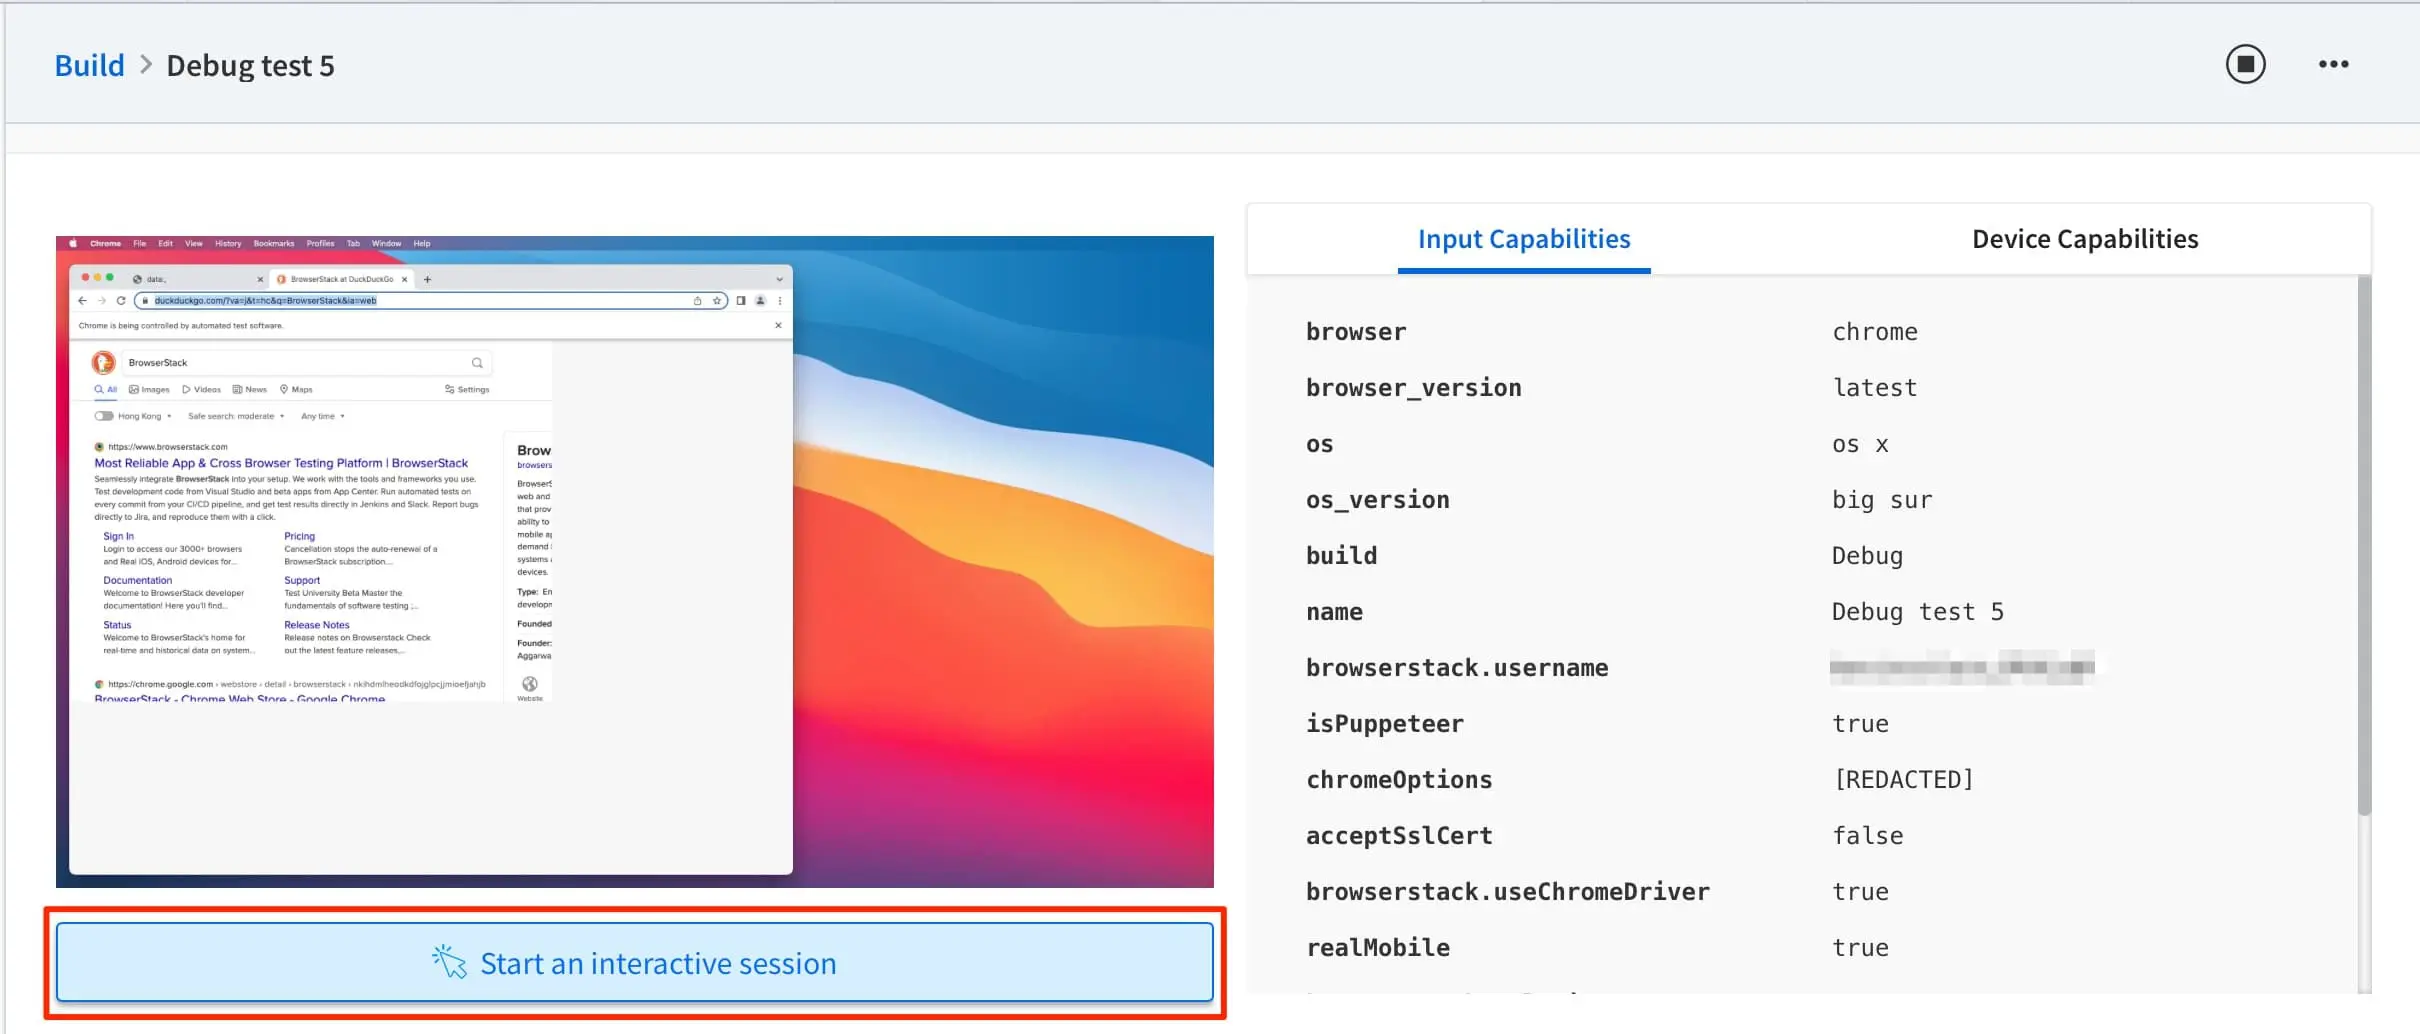Open the Hong Kong region dropdown arrow

pos(169,417)
